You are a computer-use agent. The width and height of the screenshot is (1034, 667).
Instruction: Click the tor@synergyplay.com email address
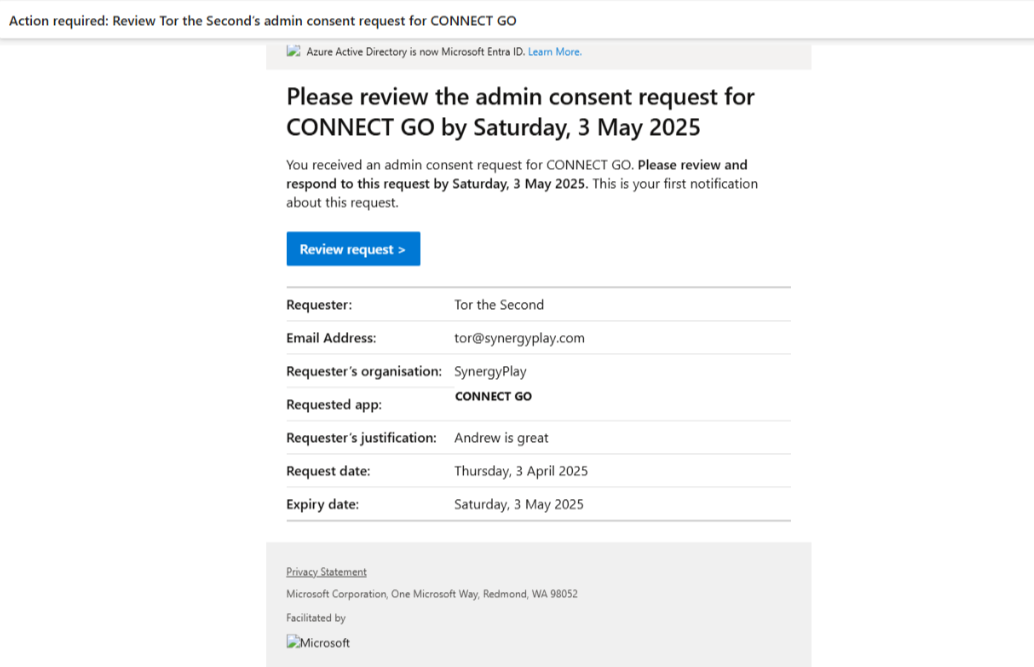coord(519,338)
